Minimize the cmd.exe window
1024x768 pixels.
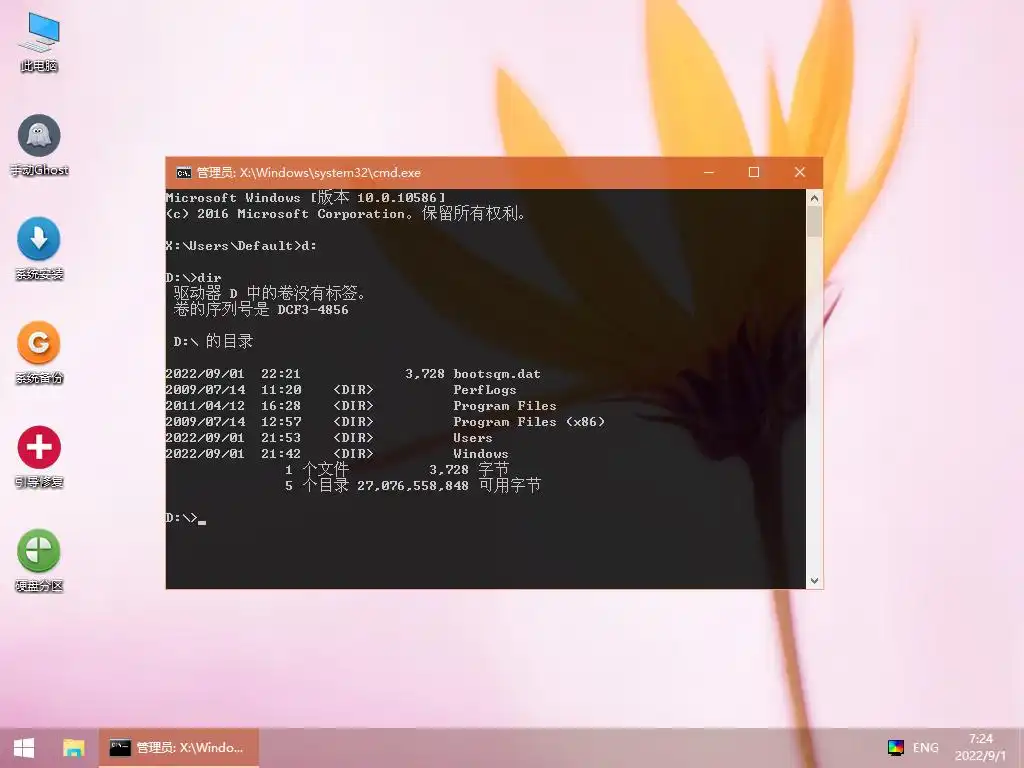pos(709,172)
